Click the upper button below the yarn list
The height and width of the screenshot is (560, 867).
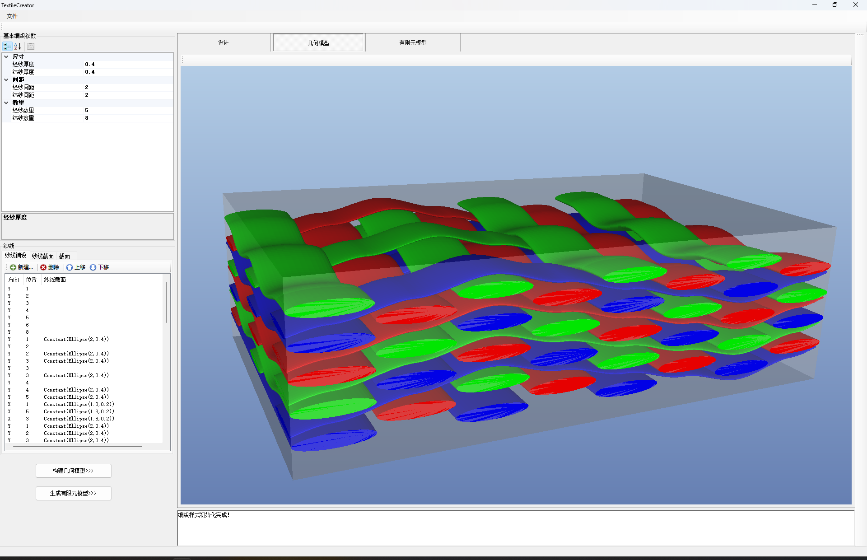[x=73, y=470]
